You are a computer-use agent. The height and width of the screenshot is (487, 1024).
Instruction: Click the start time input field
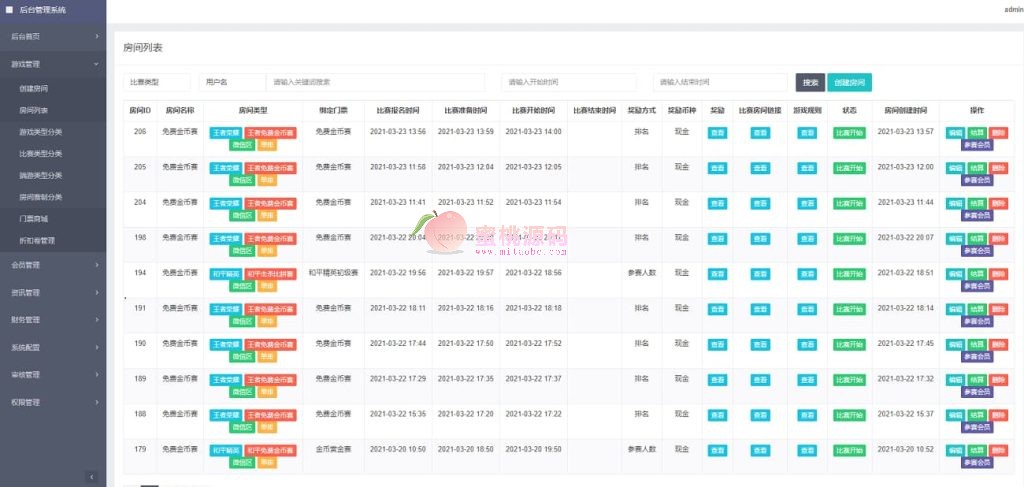(x=569, y=82)
